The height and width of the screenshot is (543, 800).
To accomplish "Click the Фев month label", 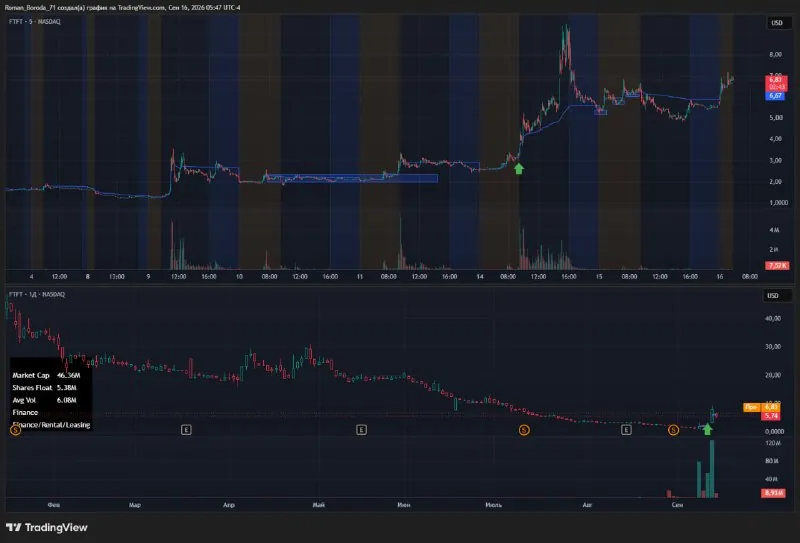I will click(x=54, y=505).
